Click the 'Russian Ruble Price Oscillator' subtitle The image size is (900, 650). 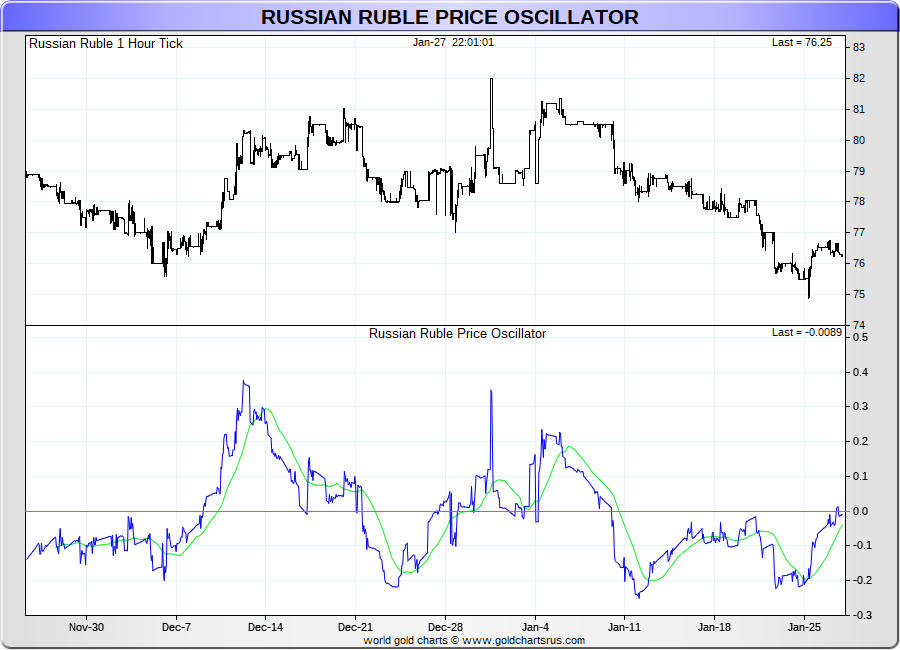457,334
